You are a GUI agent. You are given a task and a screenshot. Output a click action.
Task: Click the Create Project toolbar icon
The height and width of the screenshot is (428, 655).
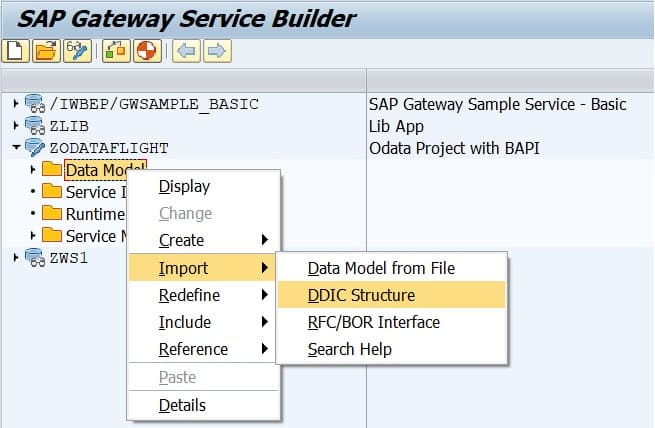pos(14,50)
